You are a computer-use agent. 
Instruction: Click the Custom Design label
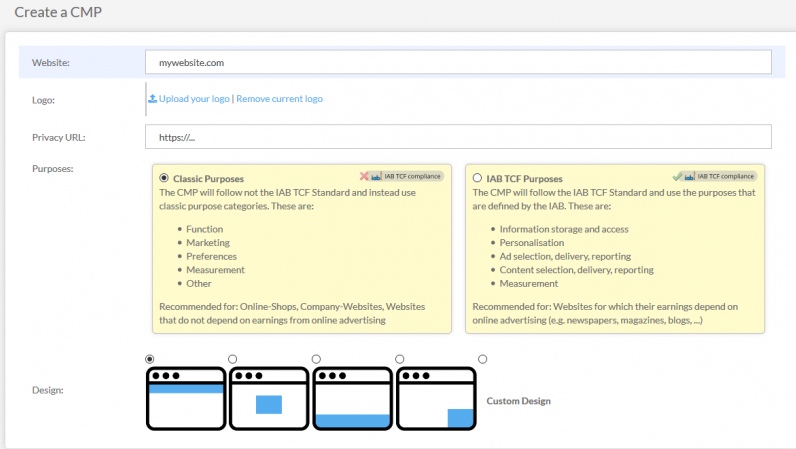point(518,401)
